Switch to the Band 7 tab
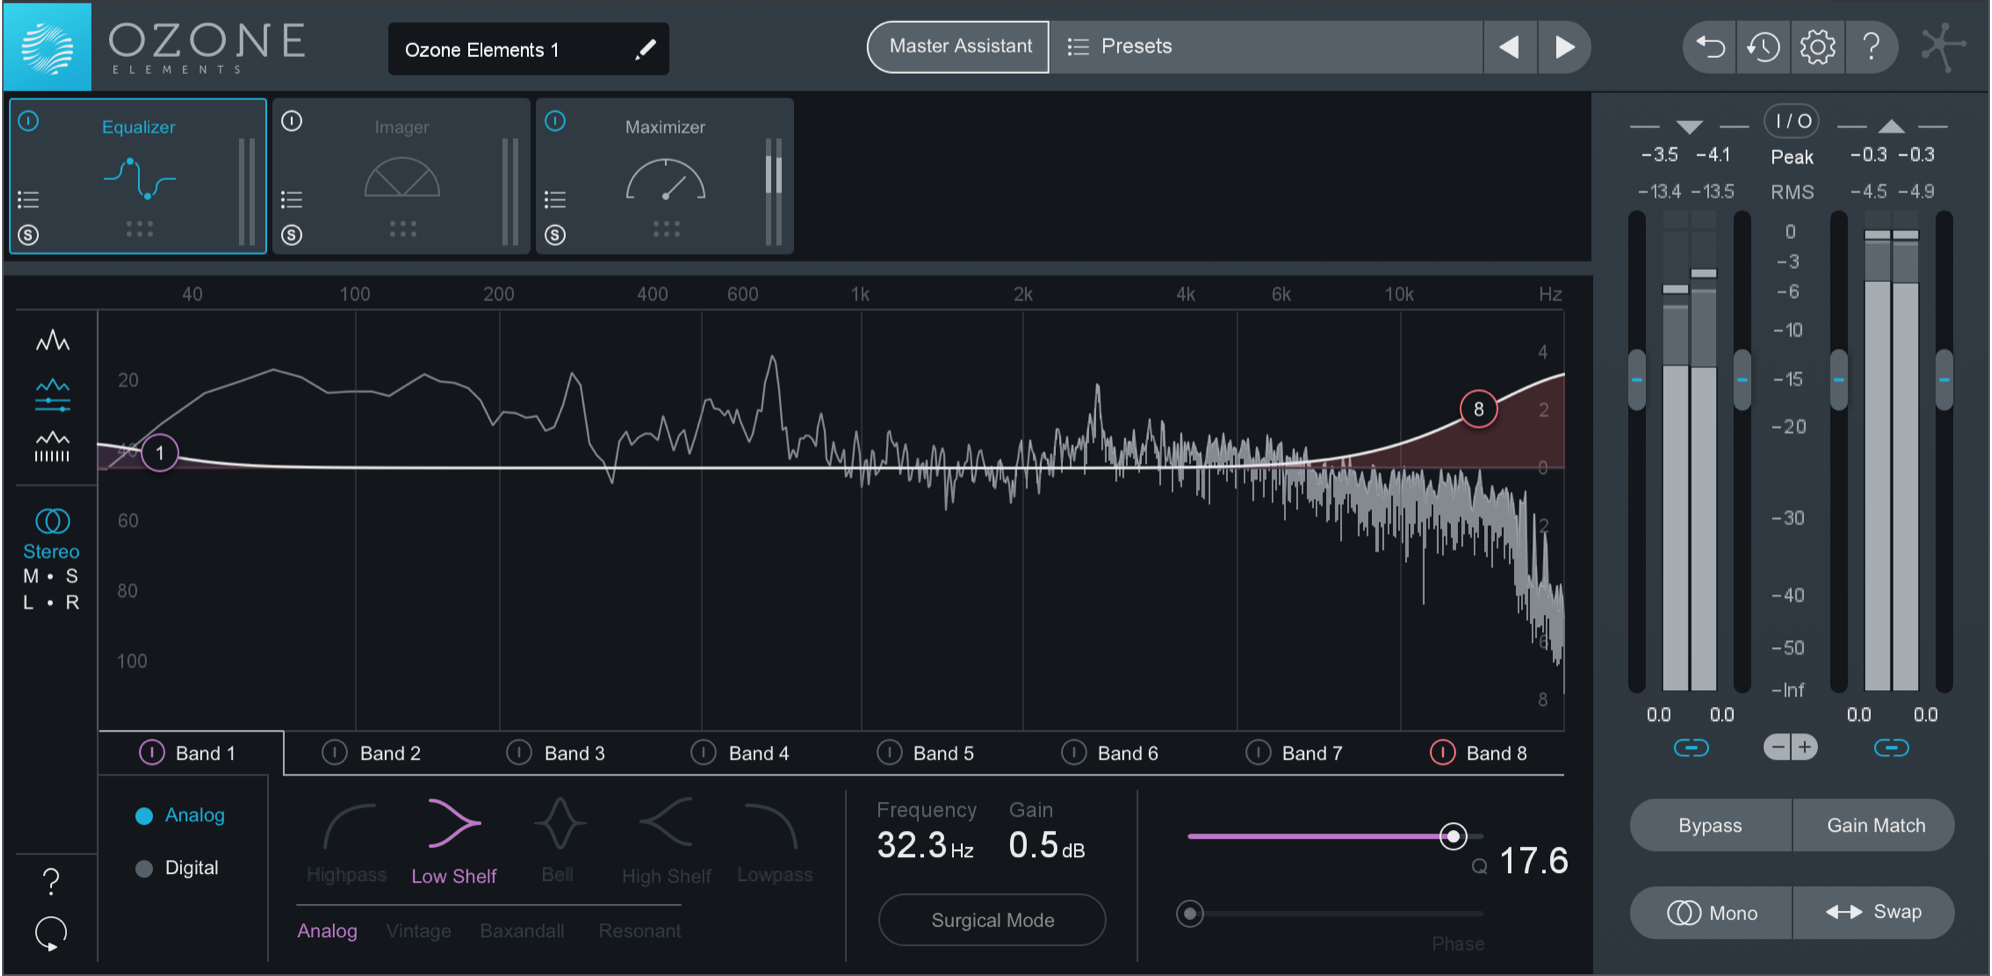1992x976 pixels. point(1294,753)
